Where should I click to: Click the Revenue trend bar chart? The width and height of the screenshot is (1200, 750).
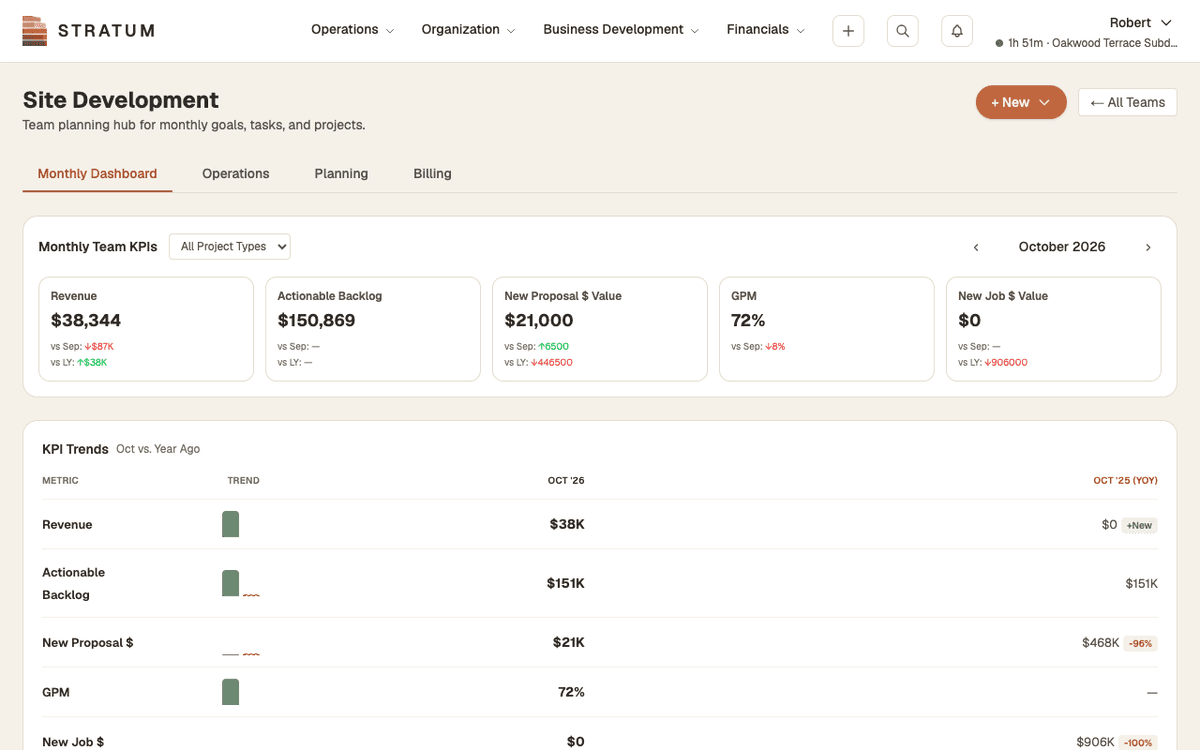tap(231, 524)
